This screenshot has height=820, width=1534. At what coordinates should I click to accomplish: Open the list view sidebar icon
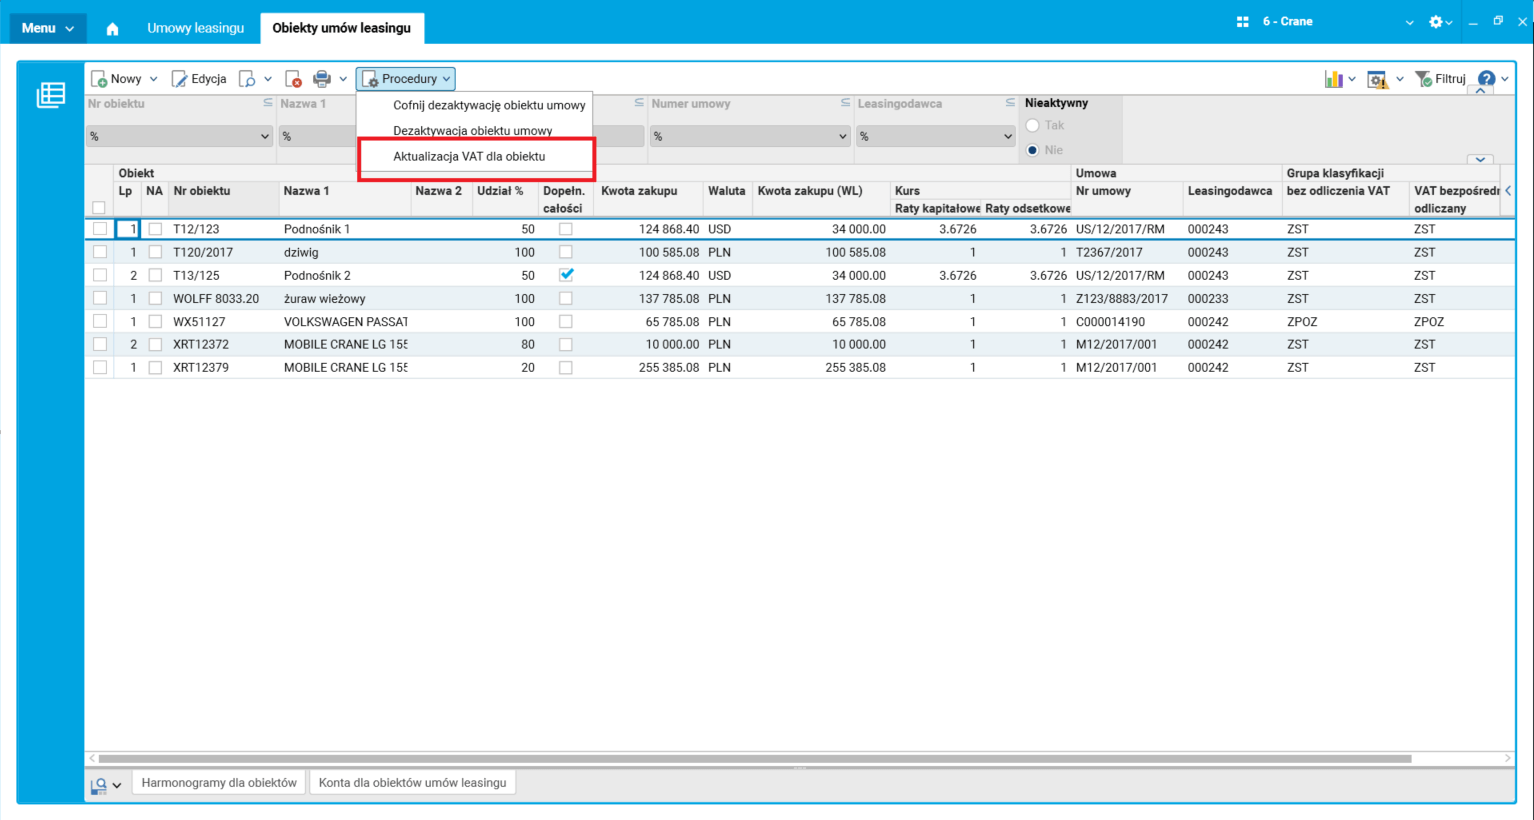[51, 95]
